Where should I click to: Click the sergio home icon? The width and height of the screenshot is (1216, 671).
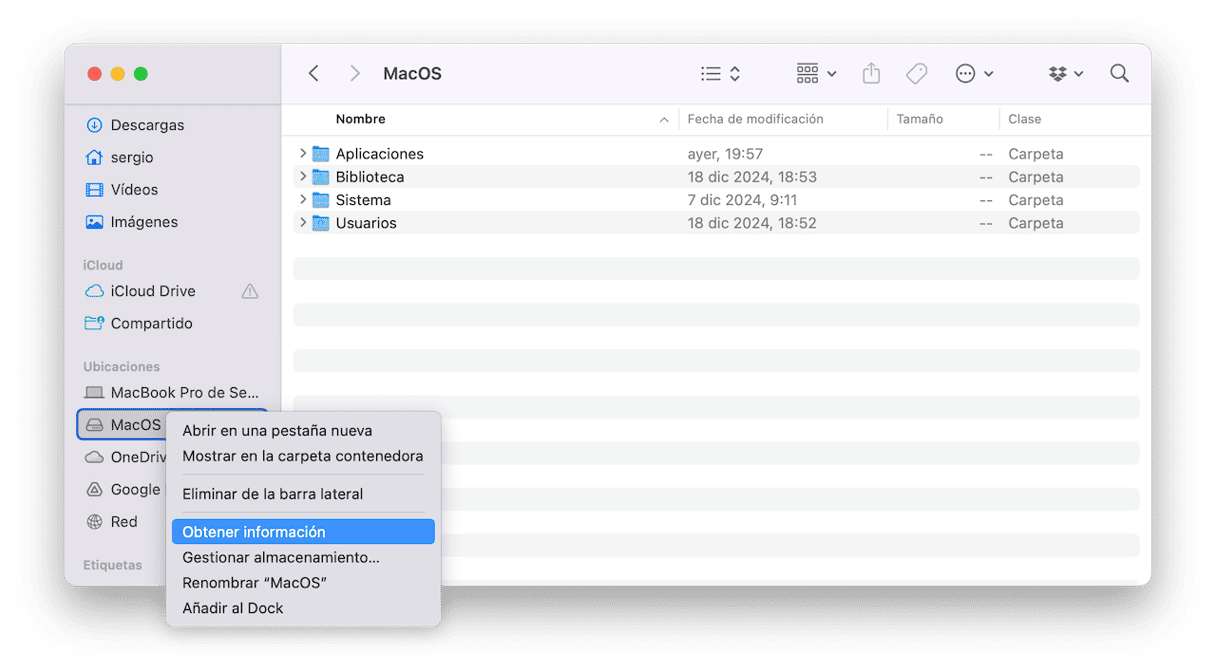94,157
